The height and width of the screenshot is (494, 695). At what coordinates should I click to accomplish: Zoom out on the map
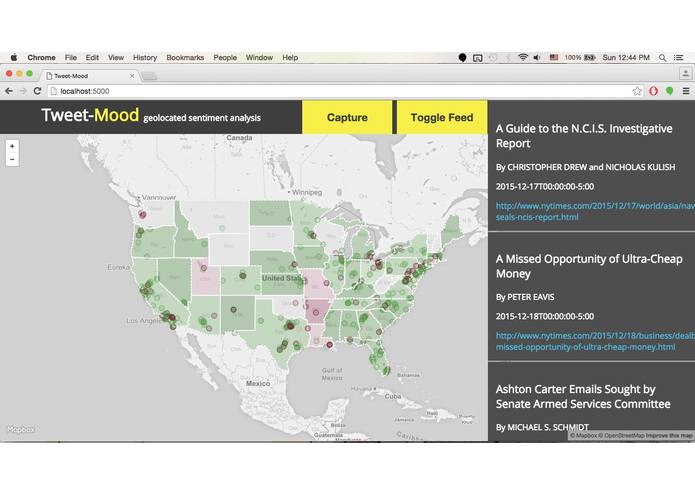(12, 159)
